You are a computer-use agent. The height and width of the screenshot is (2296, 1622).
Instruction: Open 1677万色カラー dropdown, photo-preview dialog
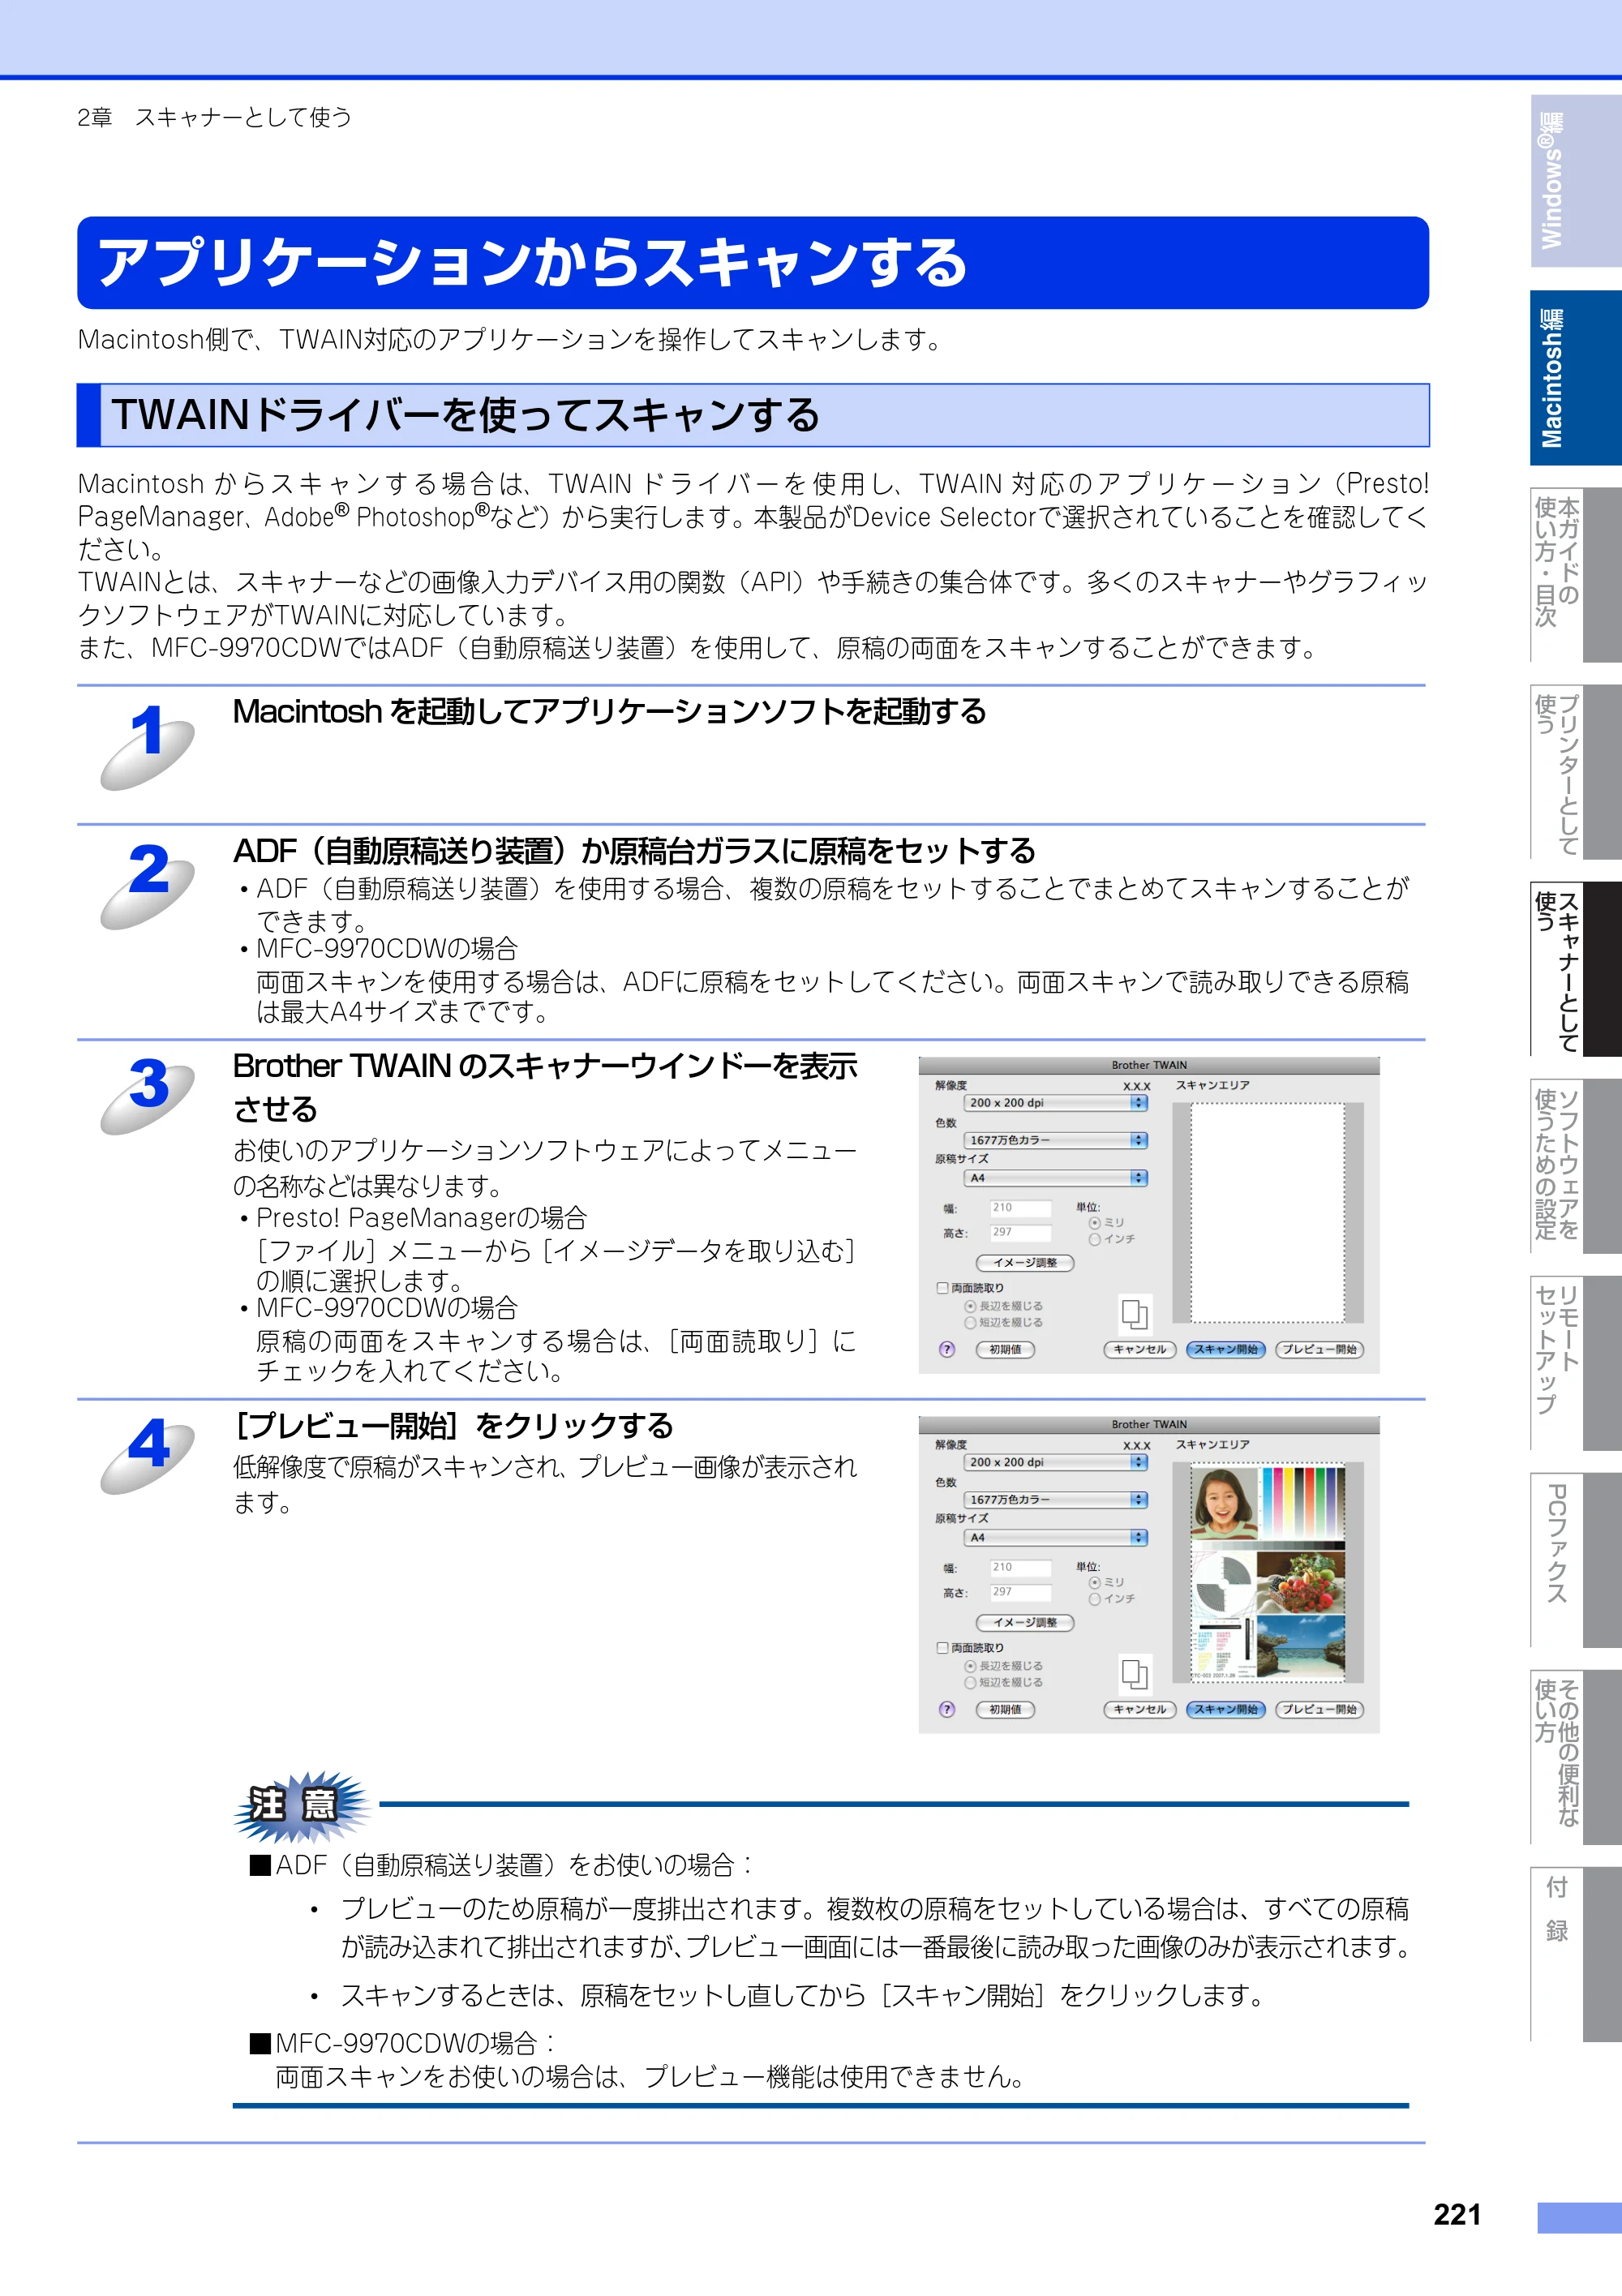click(x=1055, y=1500)
